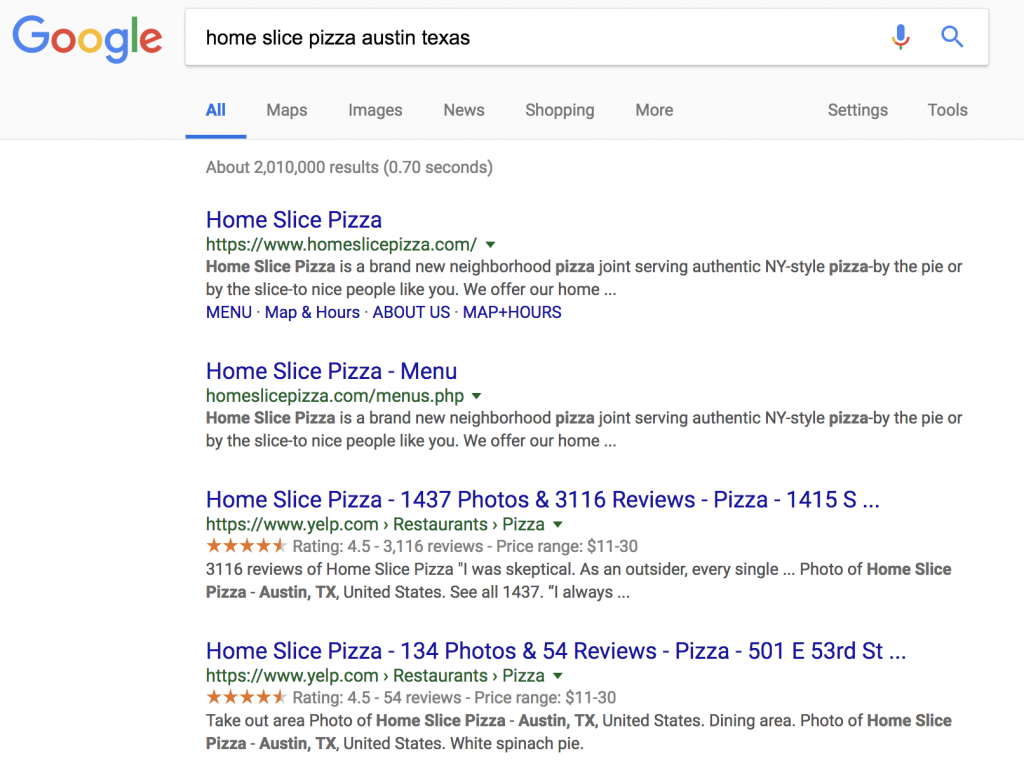1024x772 pixels.
Task: Click the About 2,010,000 results text
Action: pos(349,167)
